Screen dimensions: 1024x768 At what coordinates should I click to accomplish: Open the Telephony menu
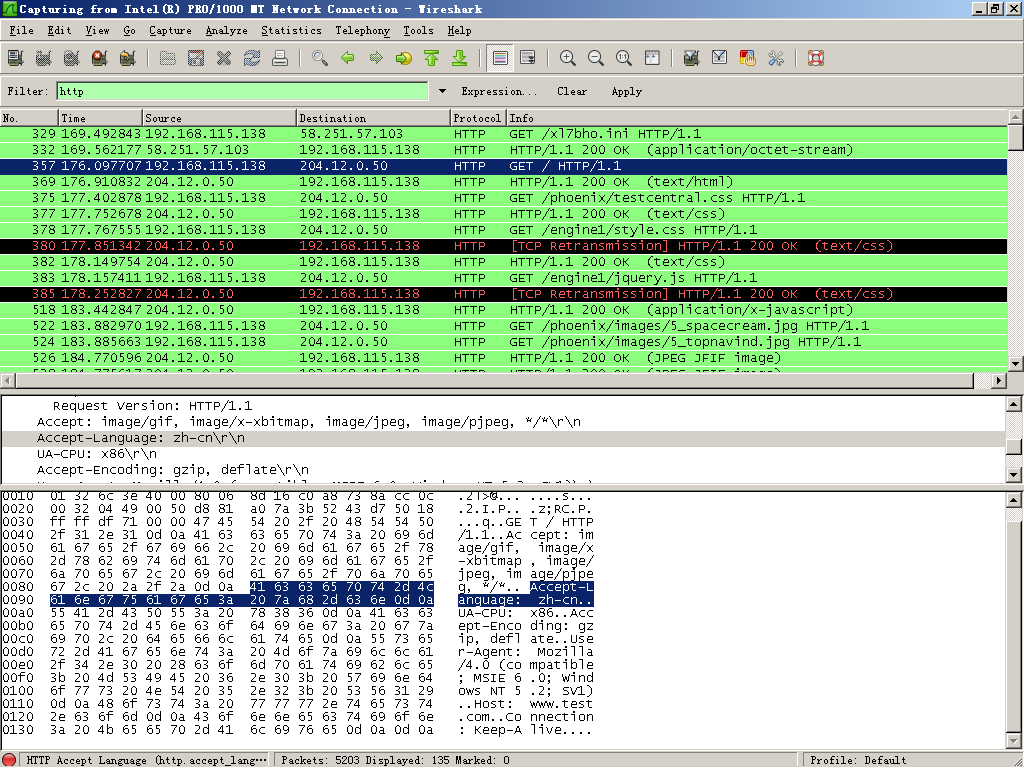pyautogui.click(x=362, y=30)
